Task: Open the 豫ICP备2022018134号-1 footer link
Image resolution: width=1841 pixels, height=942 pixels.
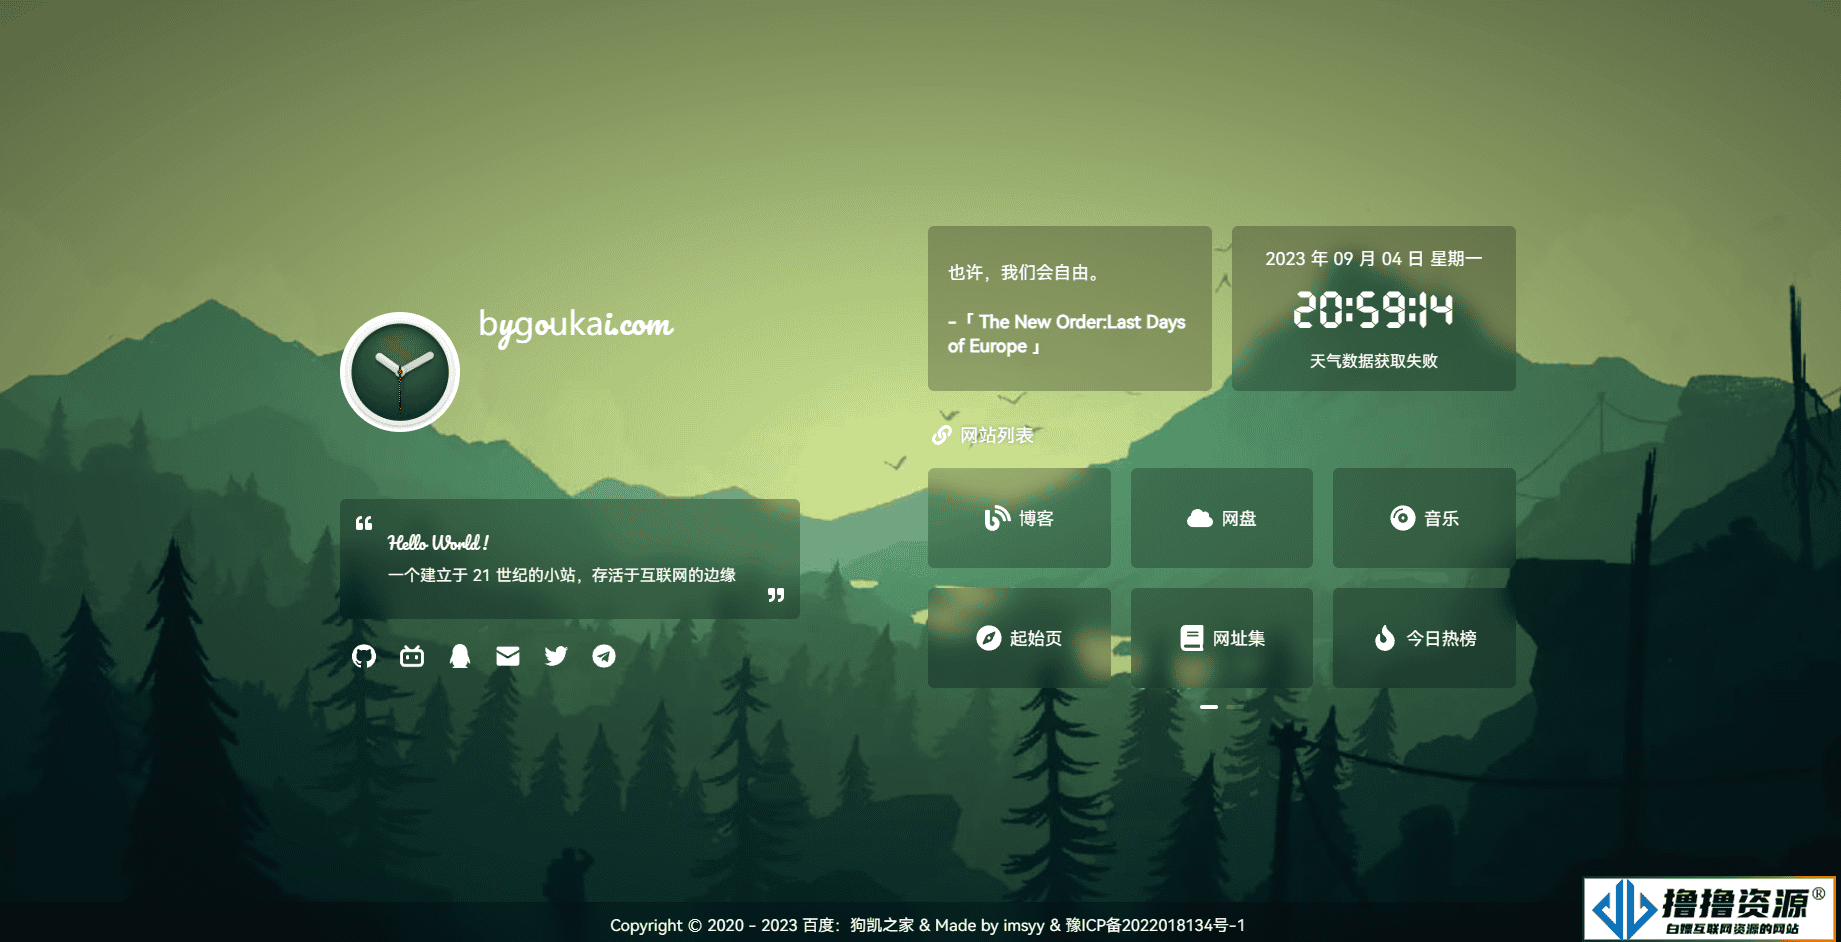Action: 1156,925
